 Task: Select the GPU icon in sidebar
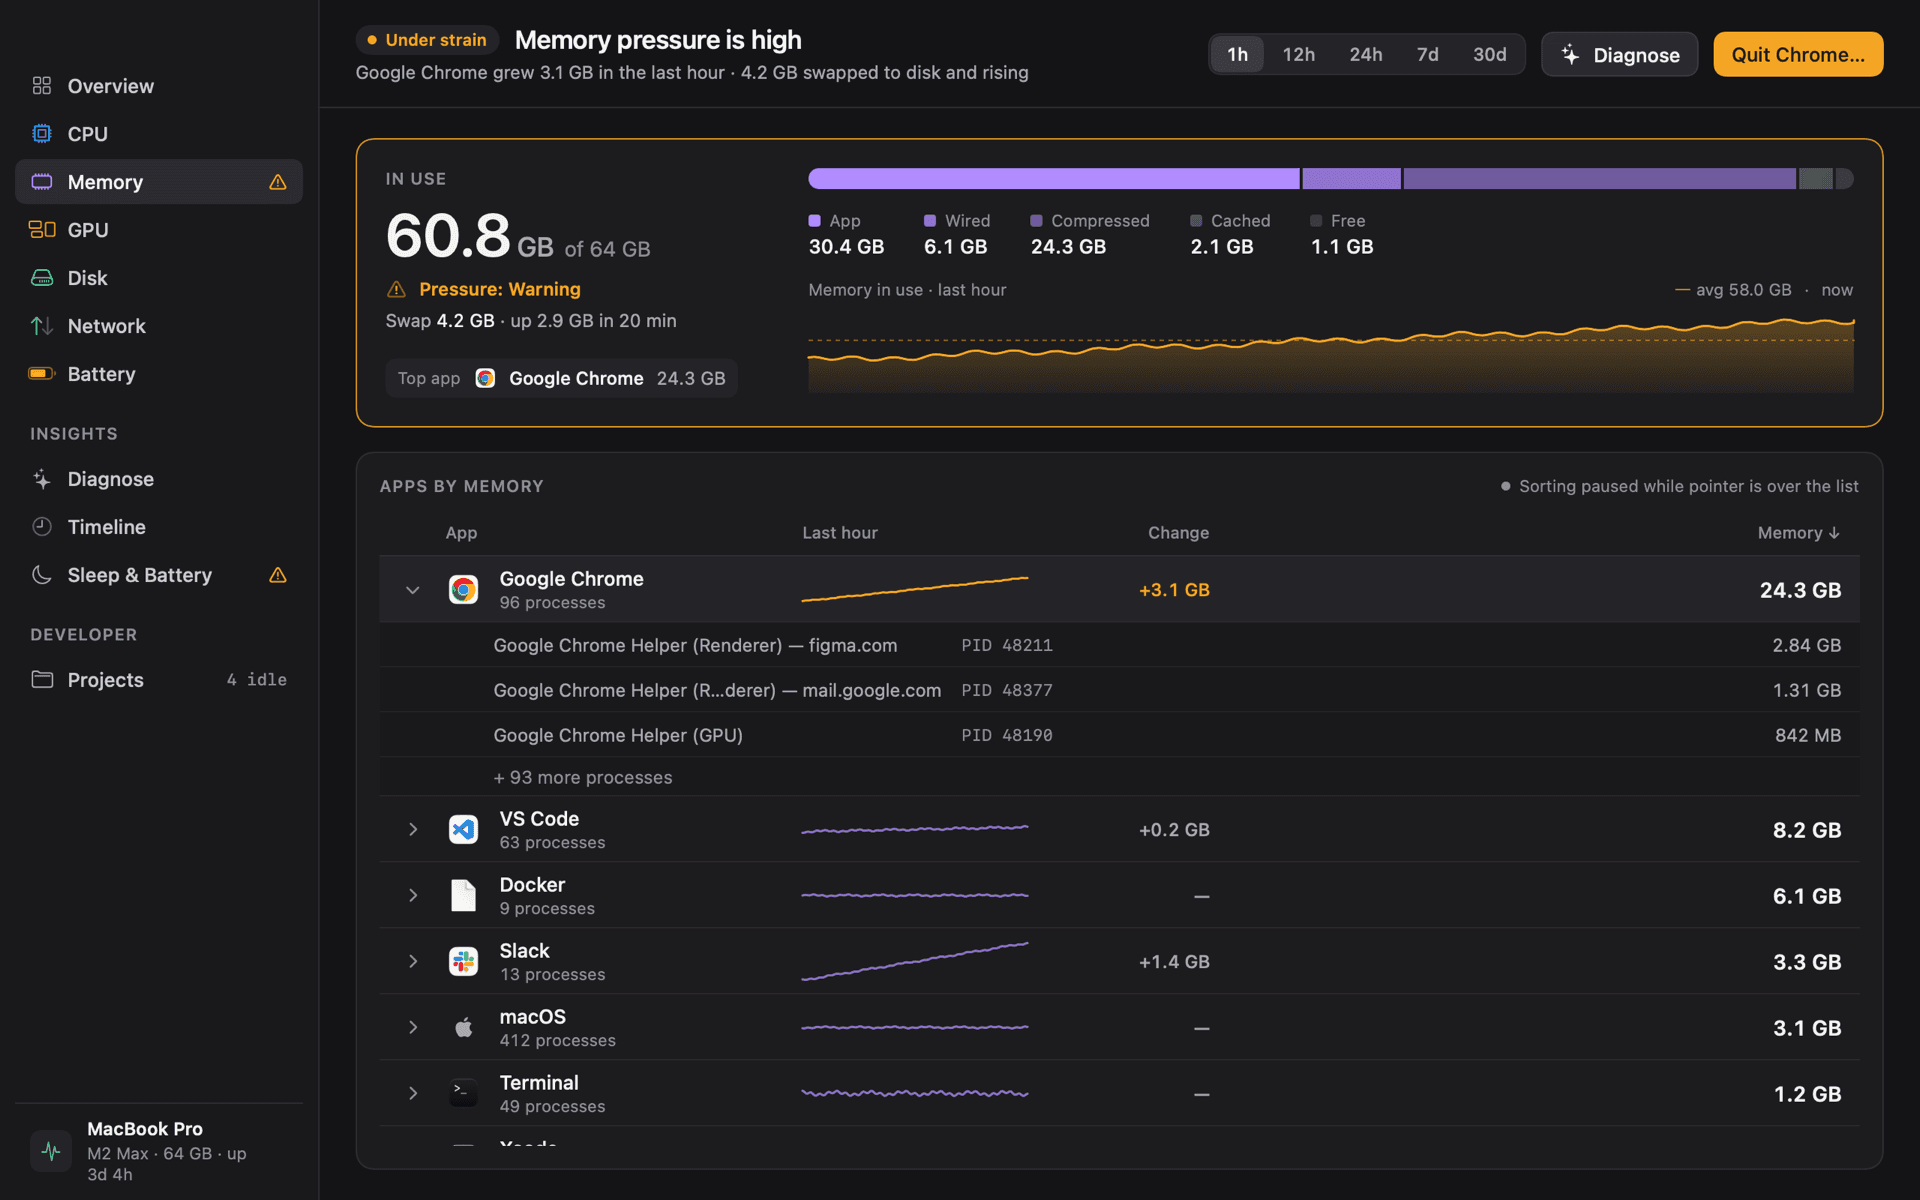click(x=41, y=230)
